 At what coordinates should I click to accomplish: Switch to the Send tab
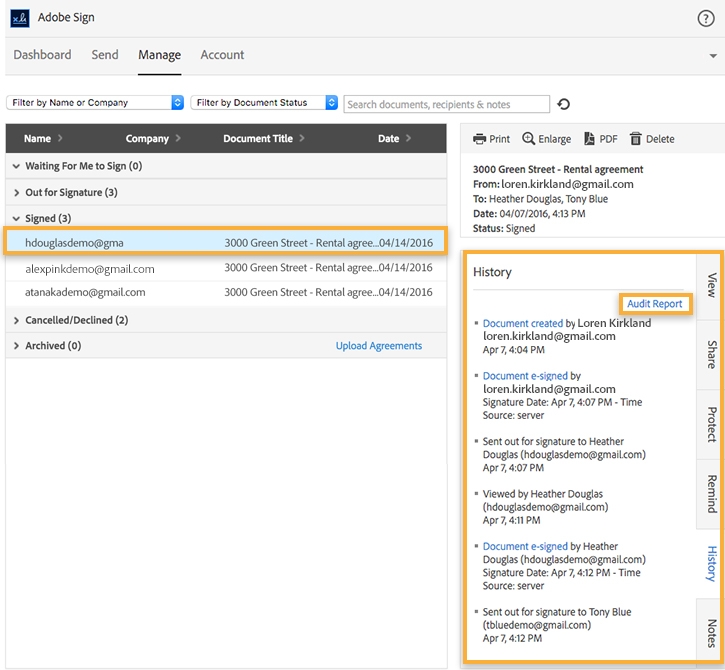pyautogui.click(x=105, y=55)
